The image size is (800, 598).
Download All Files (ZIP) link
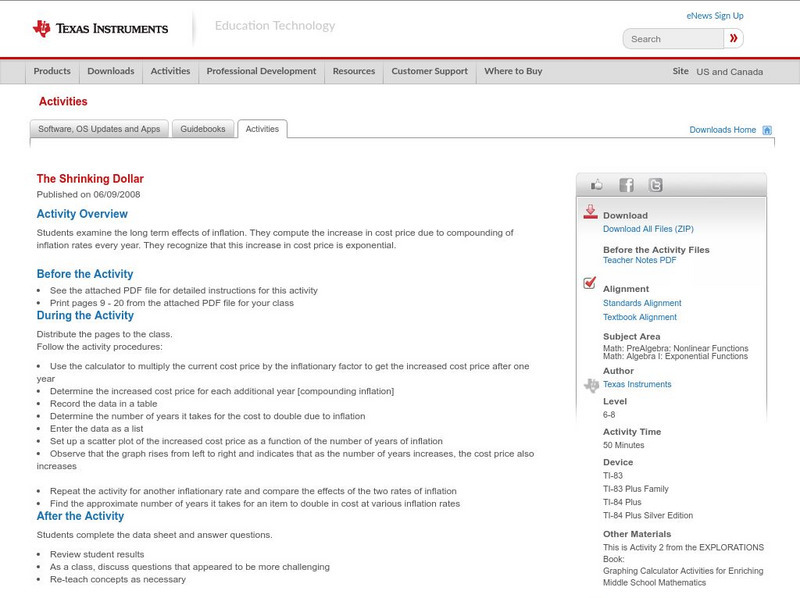coord(648,229)
